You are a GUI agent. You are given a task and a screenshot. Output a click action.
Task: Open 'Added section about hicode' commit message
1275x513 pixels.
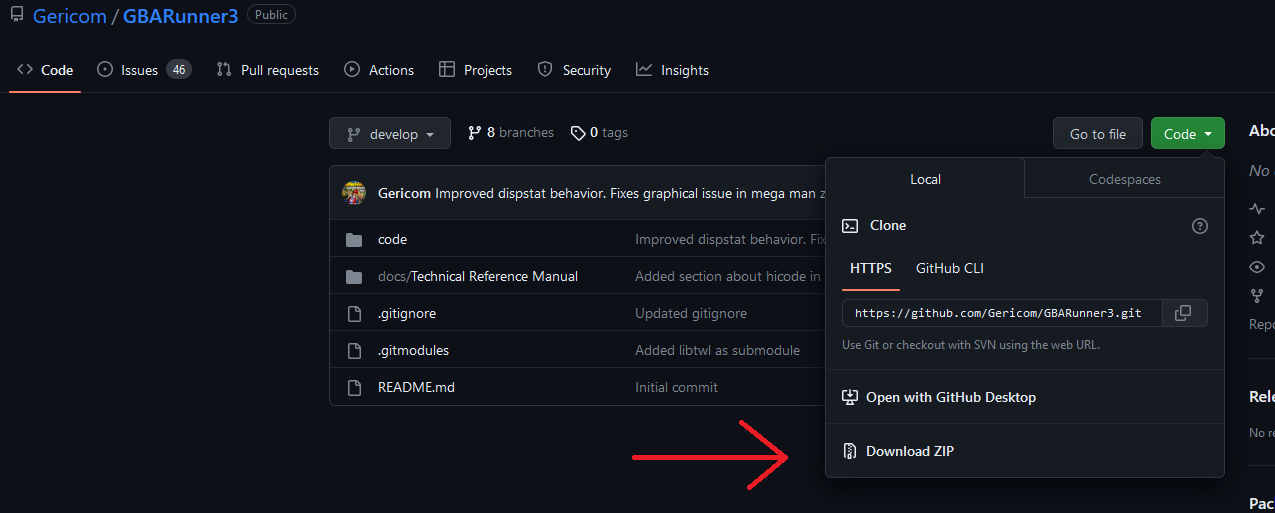pyautogui.click(x=730, y=277)
